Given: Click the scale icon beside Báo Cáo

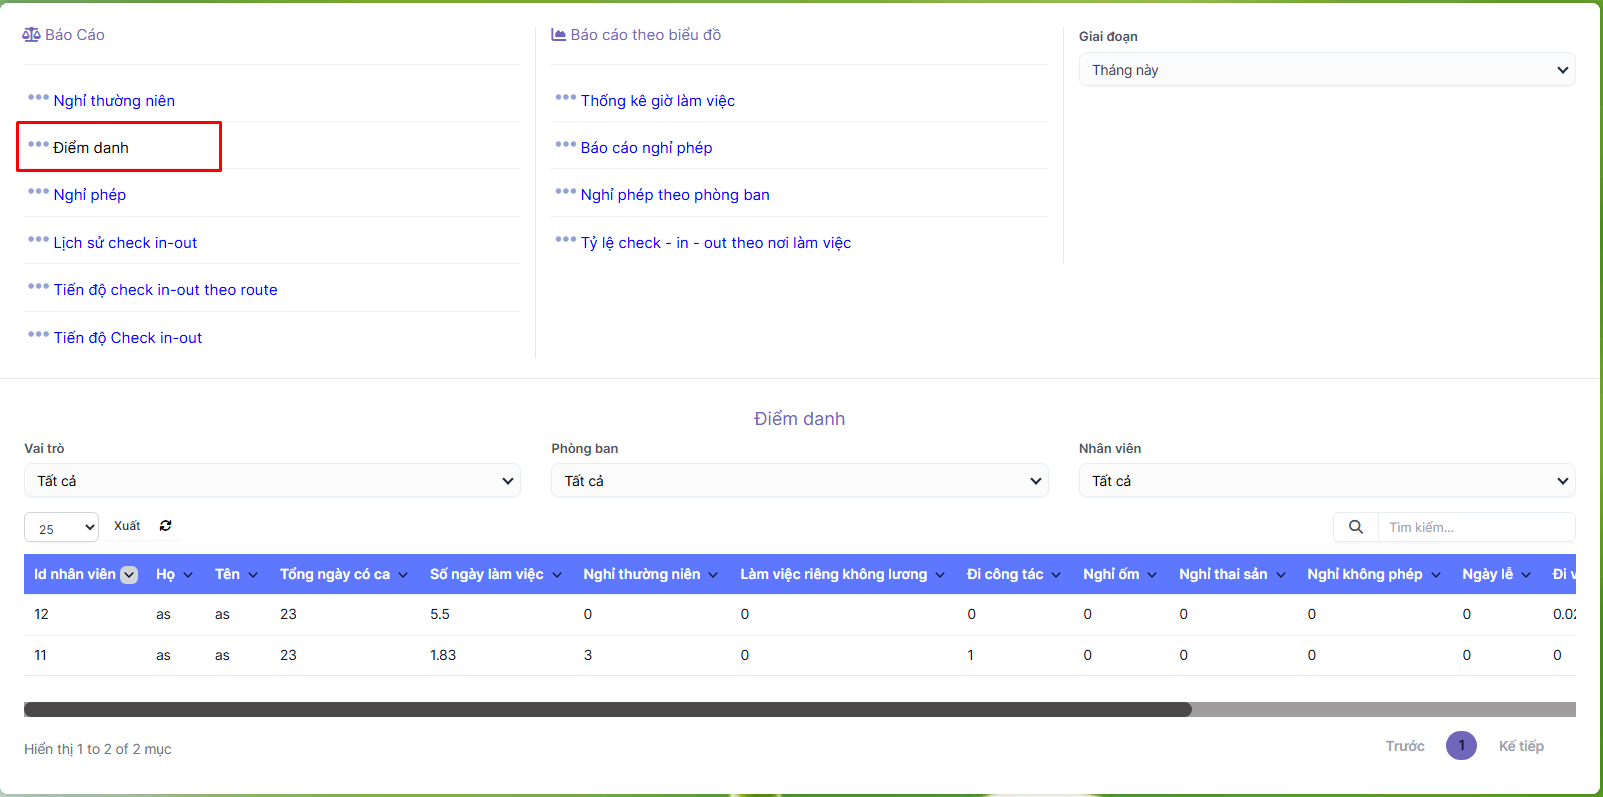Looking at the screenshot, I should [x=31, y=35].
